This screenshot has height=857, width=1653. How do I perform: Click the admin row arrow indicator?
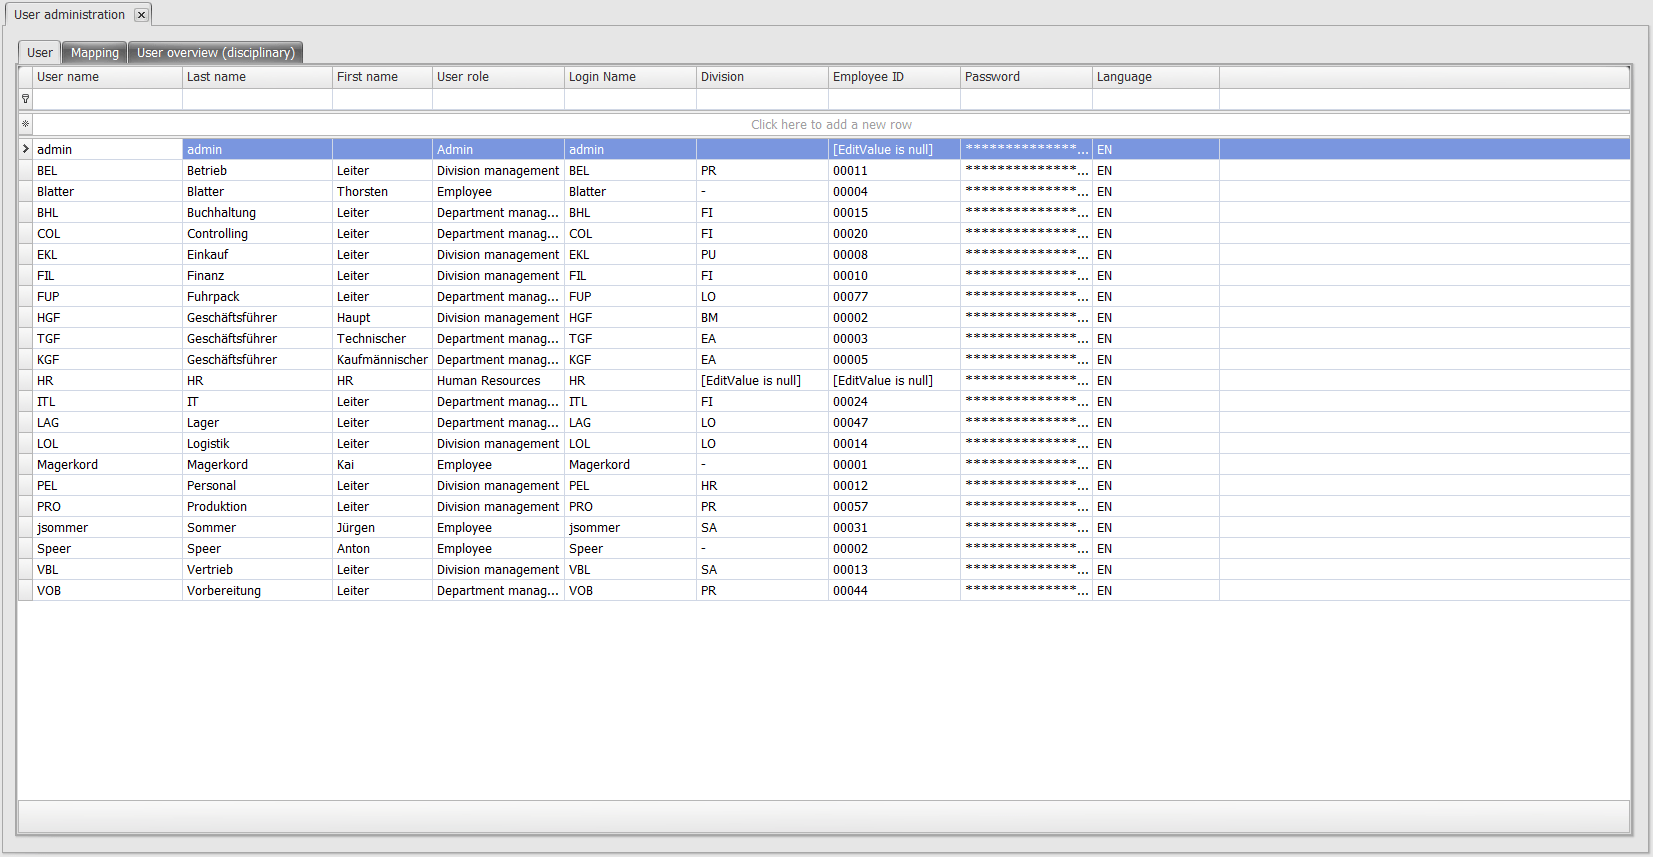(25, 149)
